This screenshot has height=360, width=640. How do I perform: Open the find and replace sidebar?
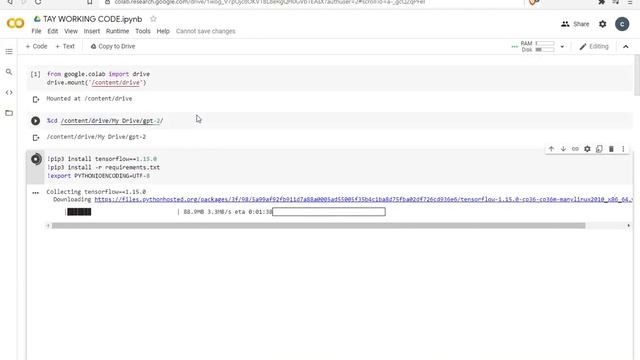tap(9, 72)
